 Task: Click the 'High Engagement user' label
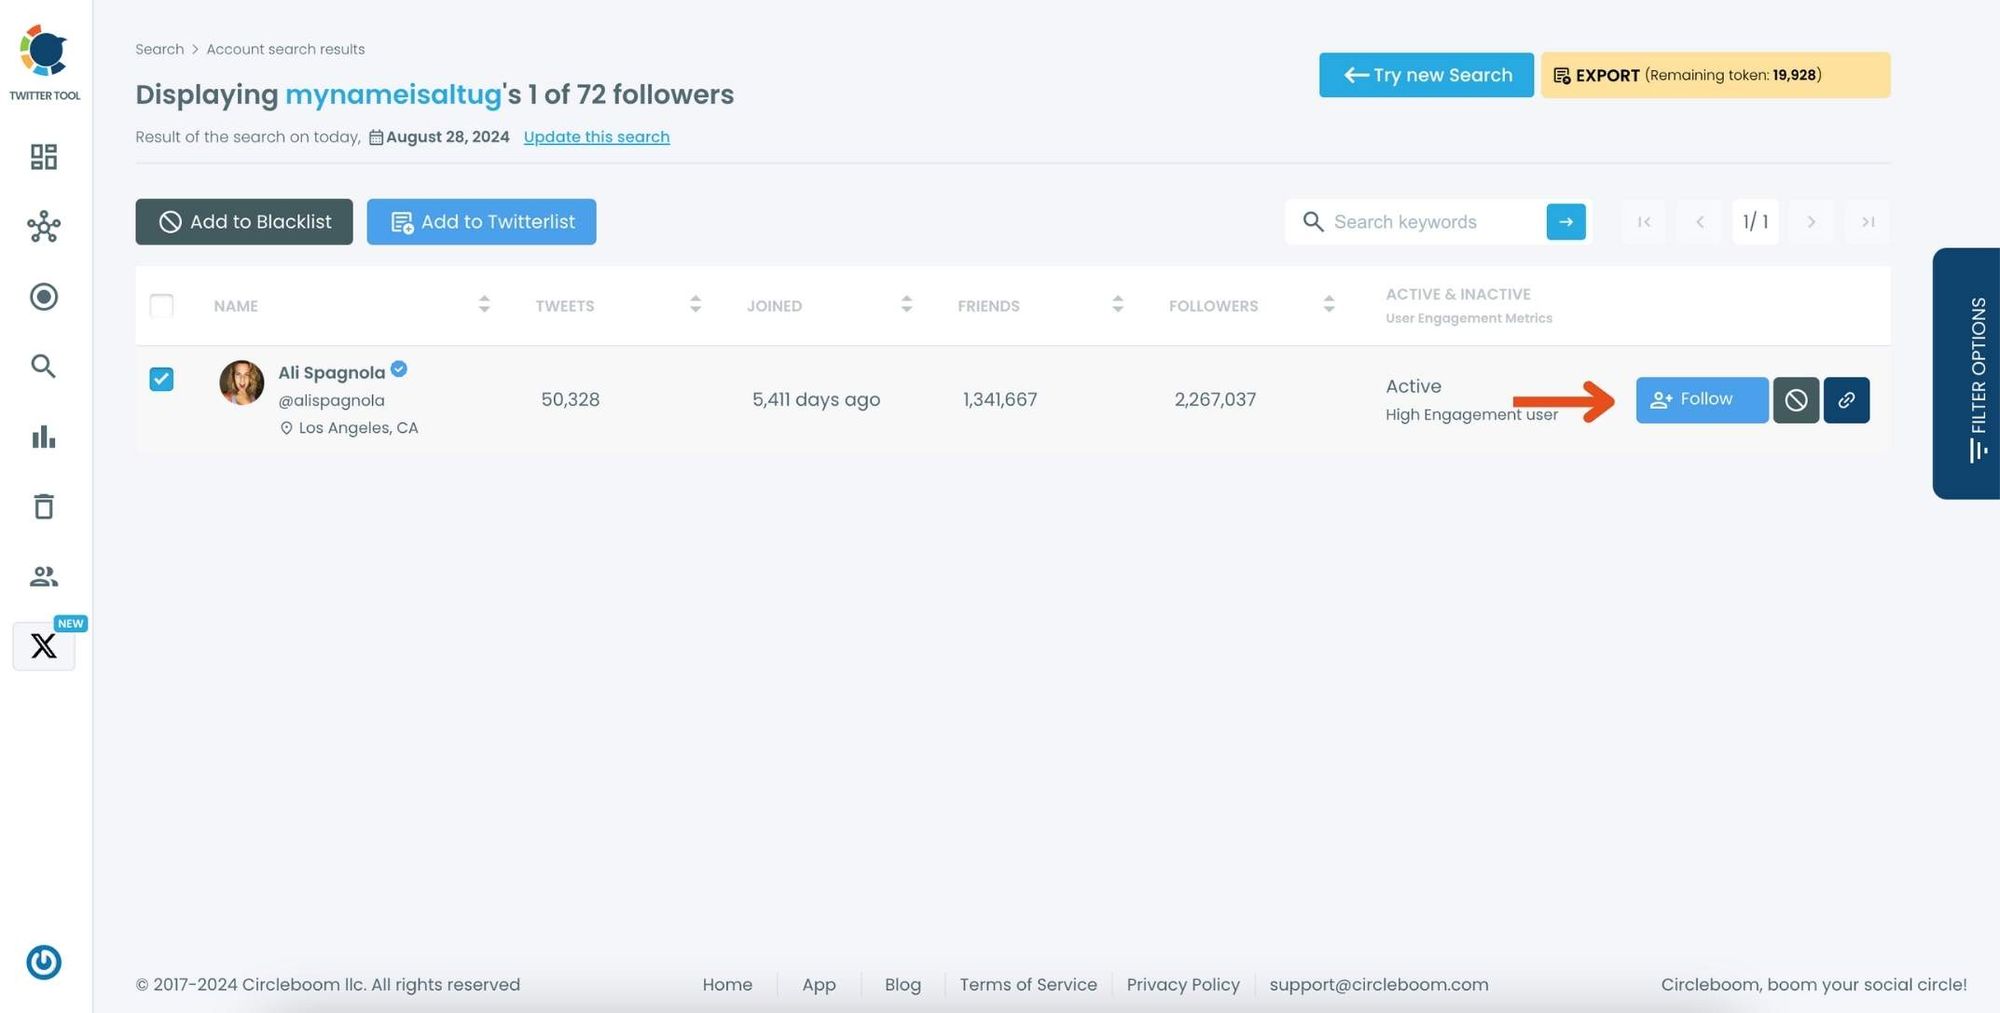coord(1471,415)
